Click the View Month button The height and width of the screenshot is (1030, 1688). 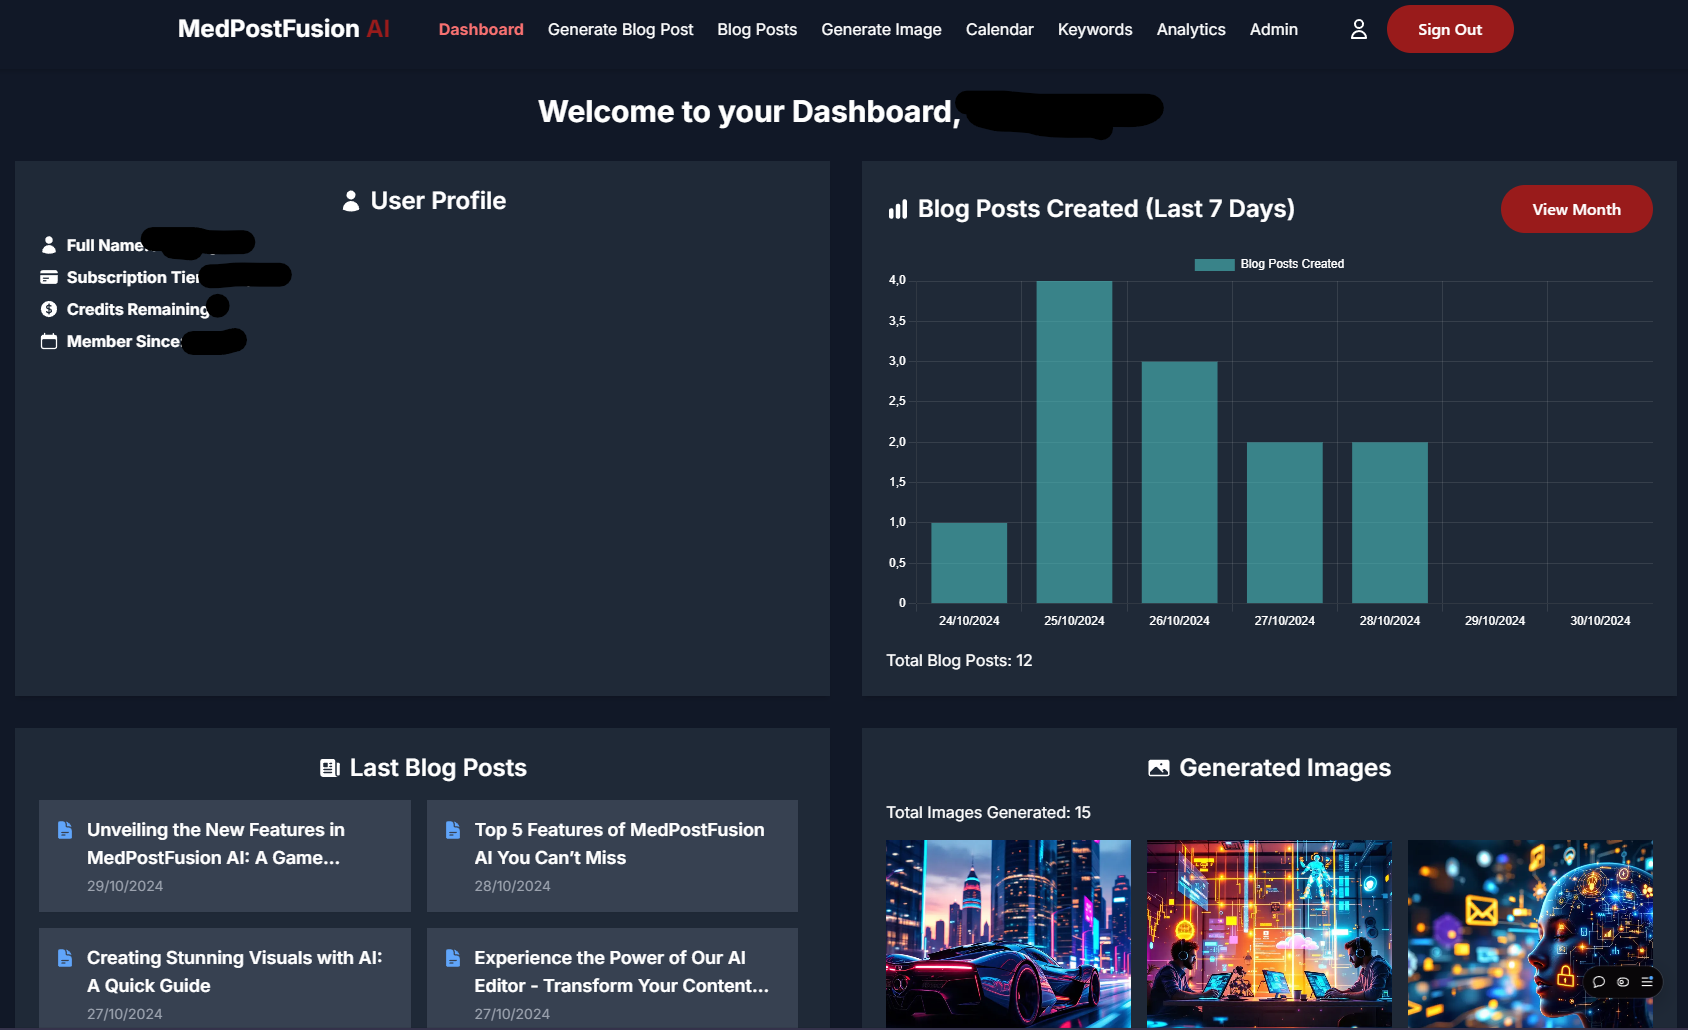tap(1576, 209)
